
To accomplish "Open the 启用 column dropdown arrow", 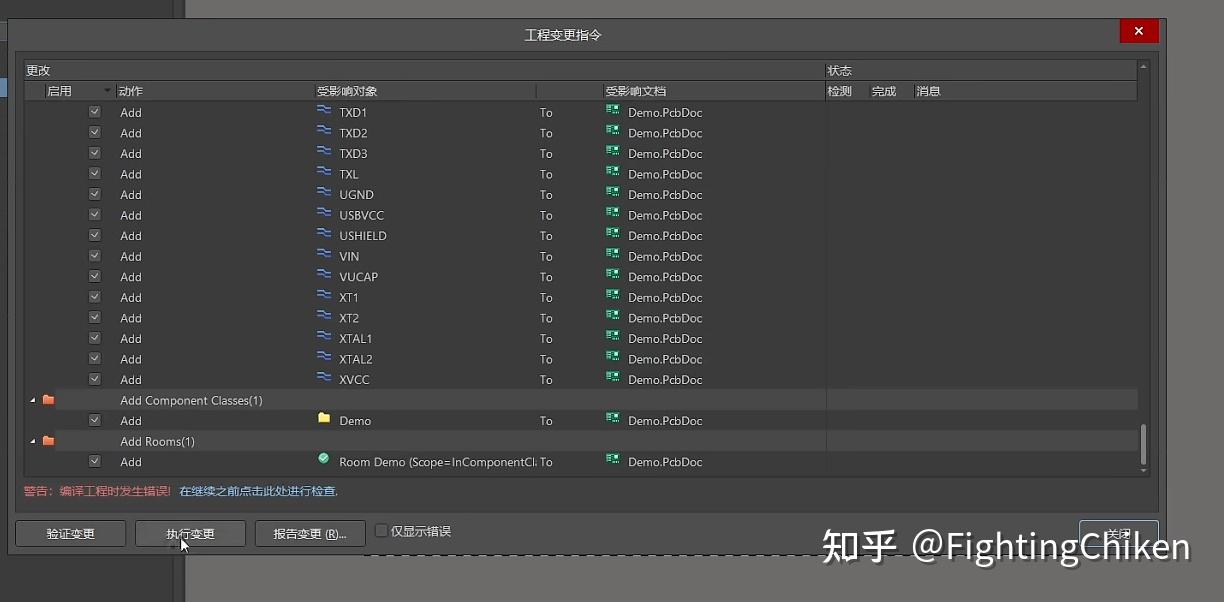I will [x=107, y=91].
